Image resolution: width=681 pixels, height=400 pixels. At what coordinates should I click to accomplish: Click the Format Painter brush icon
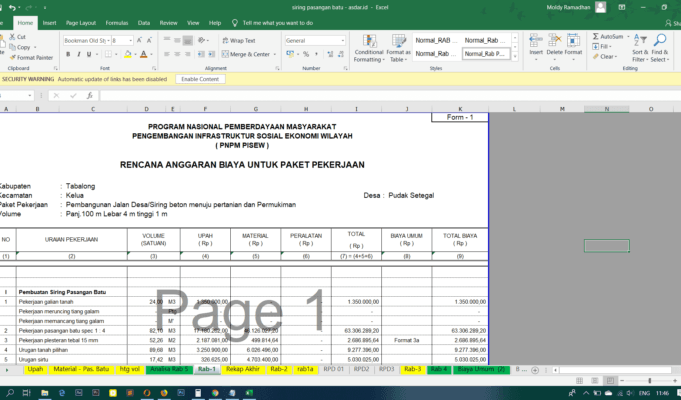point(13,57)
